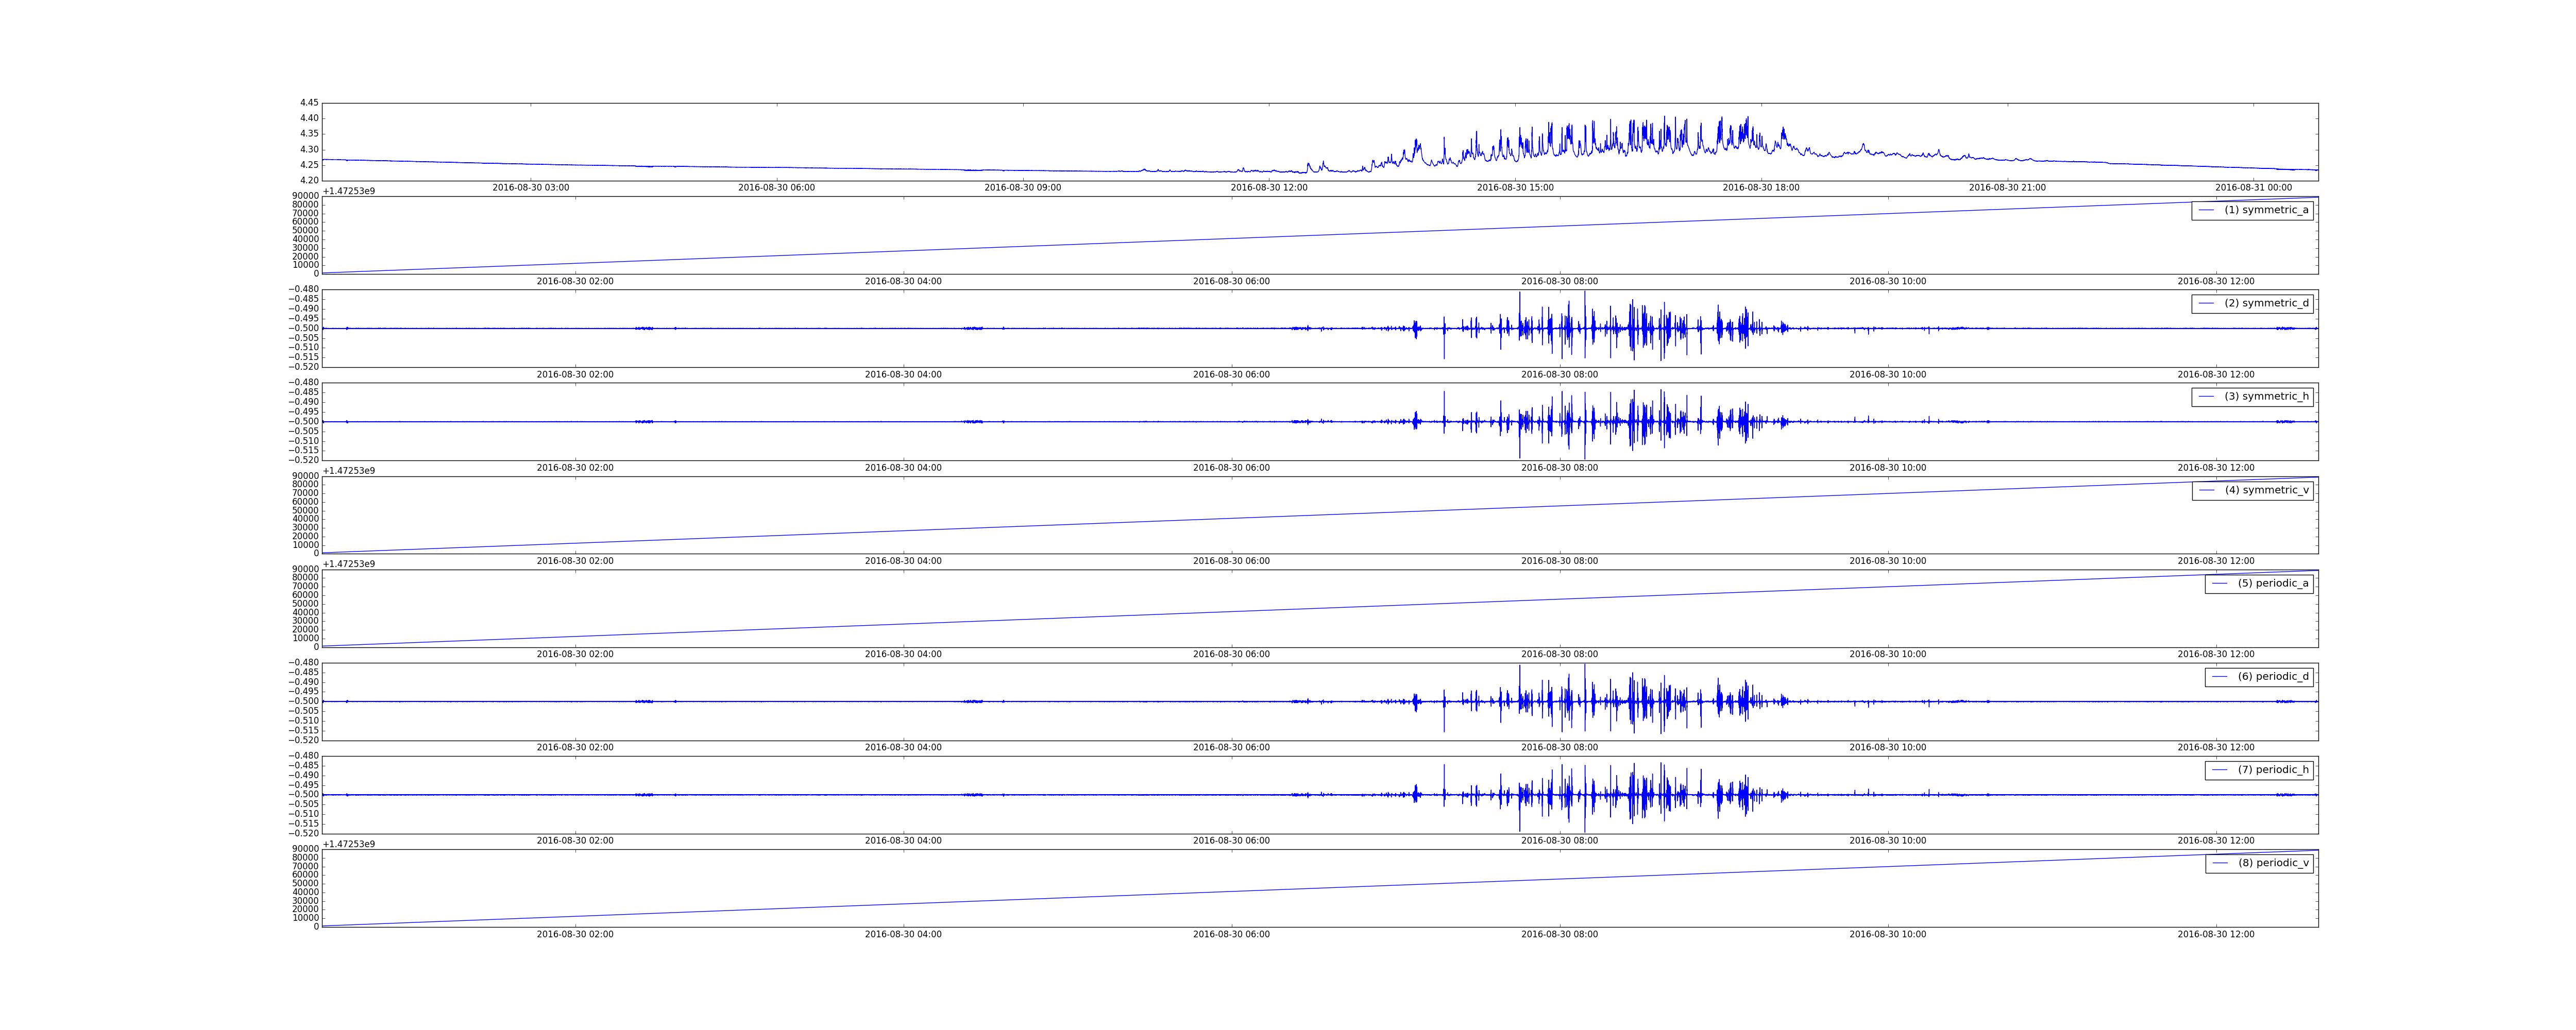Click the +1.47253e9 offset above symmetric_a plot

tap(348, 191)
